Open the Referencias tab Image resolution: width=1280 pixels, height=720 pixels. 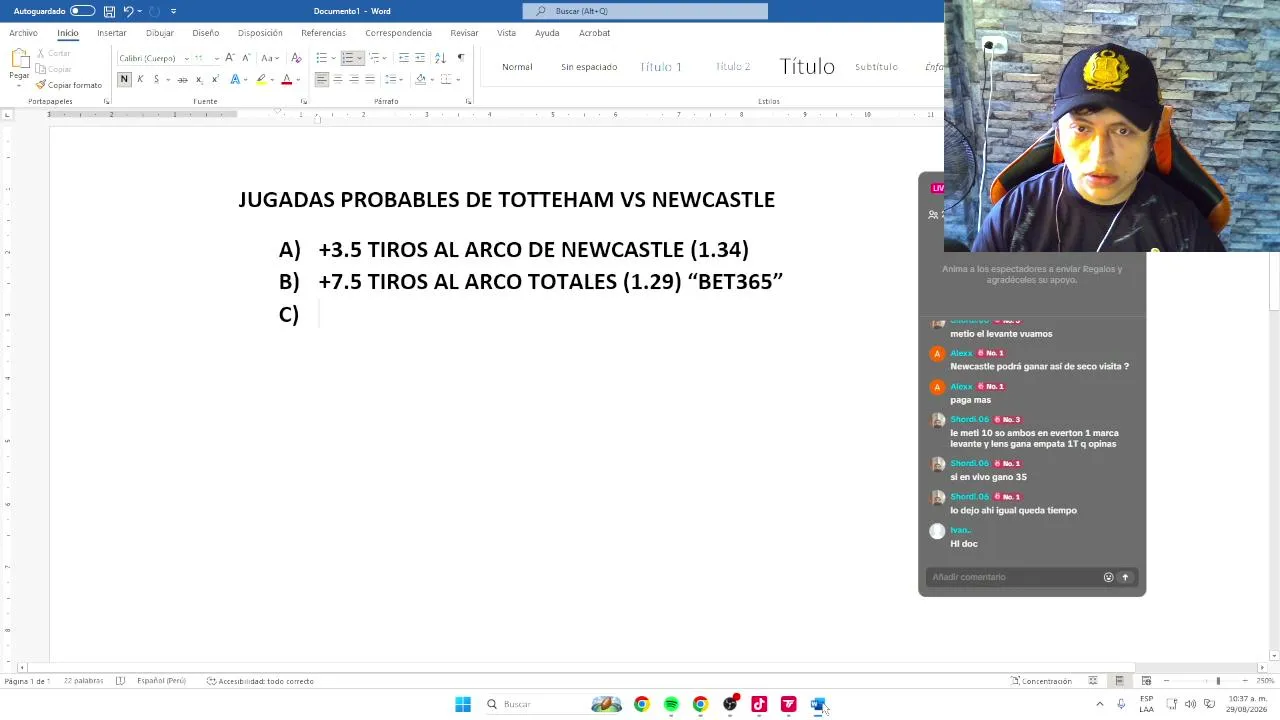323,33
